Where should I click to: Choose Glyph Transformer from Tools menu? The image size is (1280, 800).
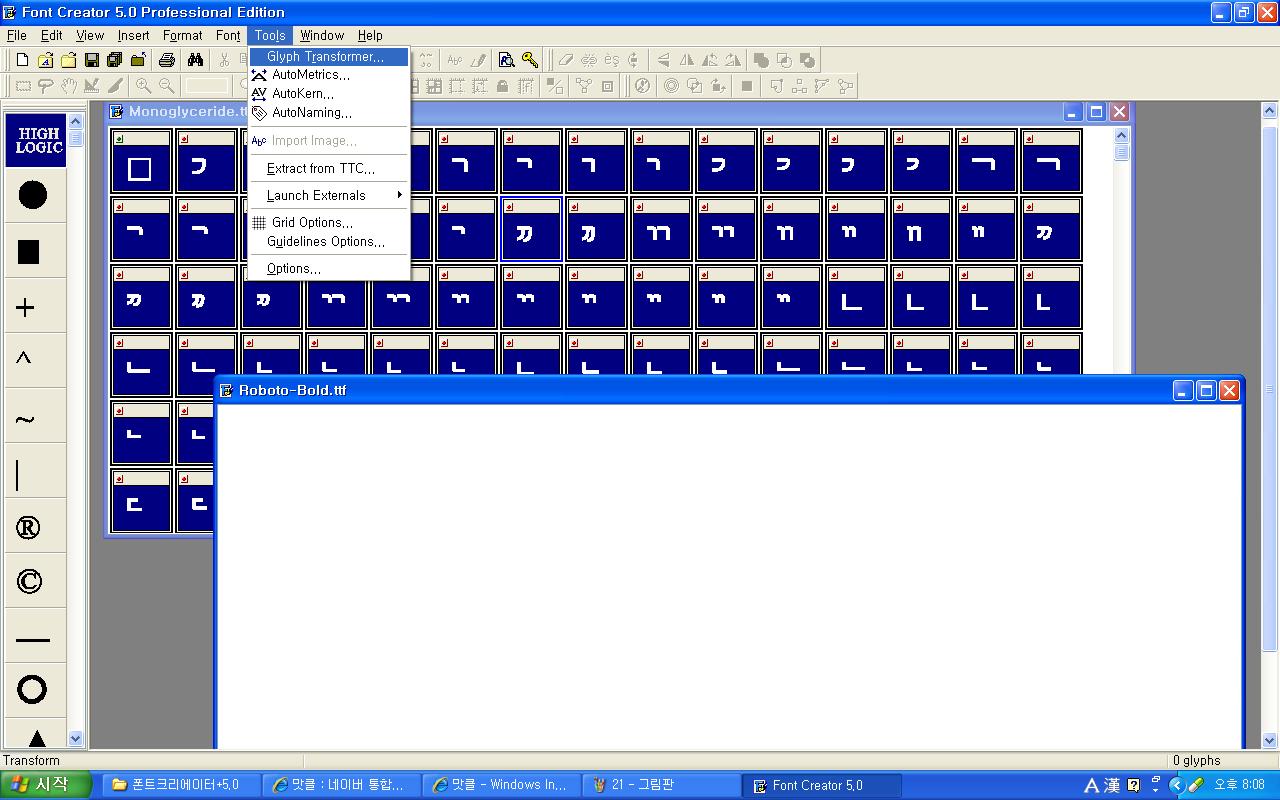pyautogui.click(x=325, y=57)
